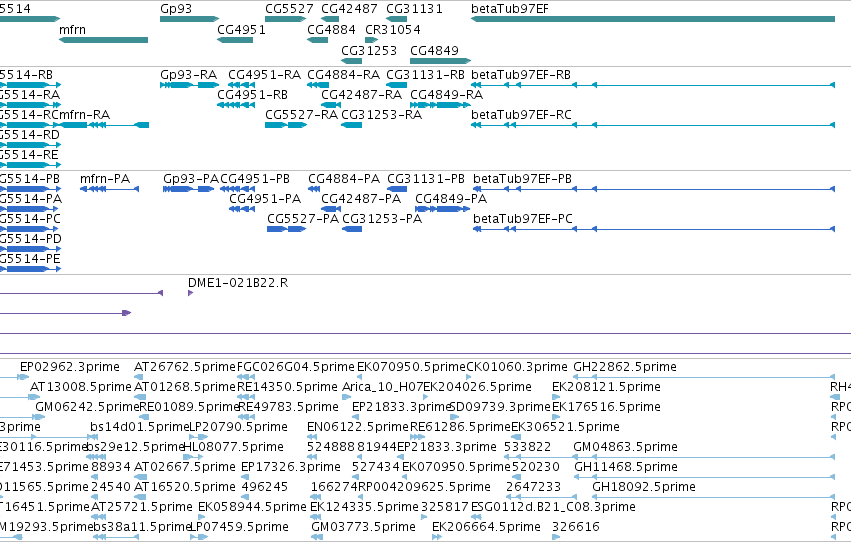This screenshot has height=542, width=851.
Task: Click the AT13008.5prime EST label
Action: point(81,387)
